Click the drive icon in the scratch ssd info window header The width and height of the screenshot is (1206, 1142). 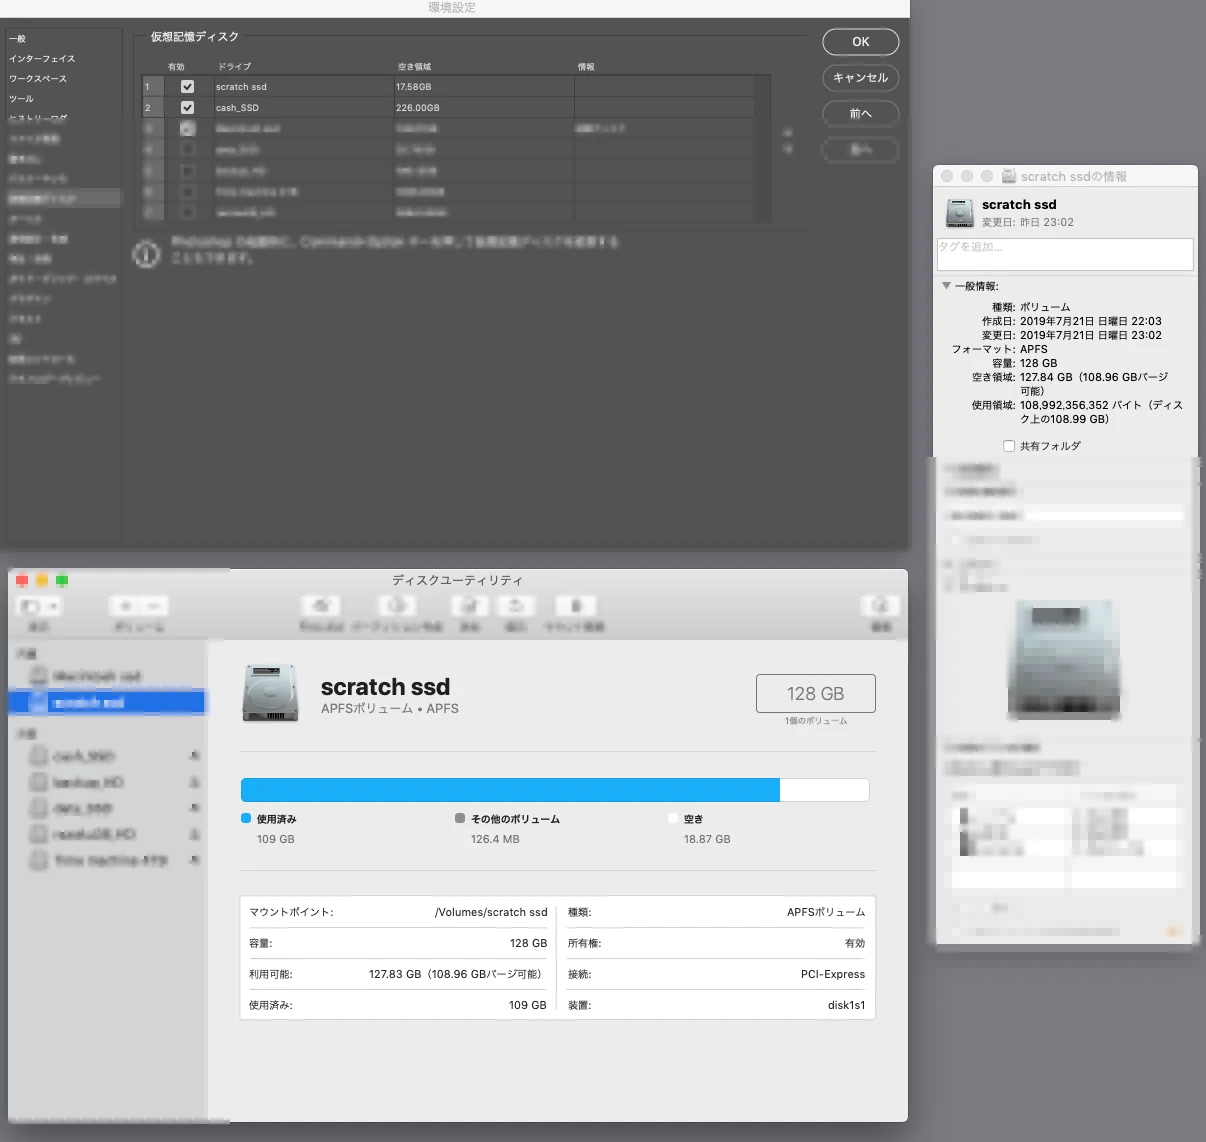pyautogui.click(x=959, y=212)
